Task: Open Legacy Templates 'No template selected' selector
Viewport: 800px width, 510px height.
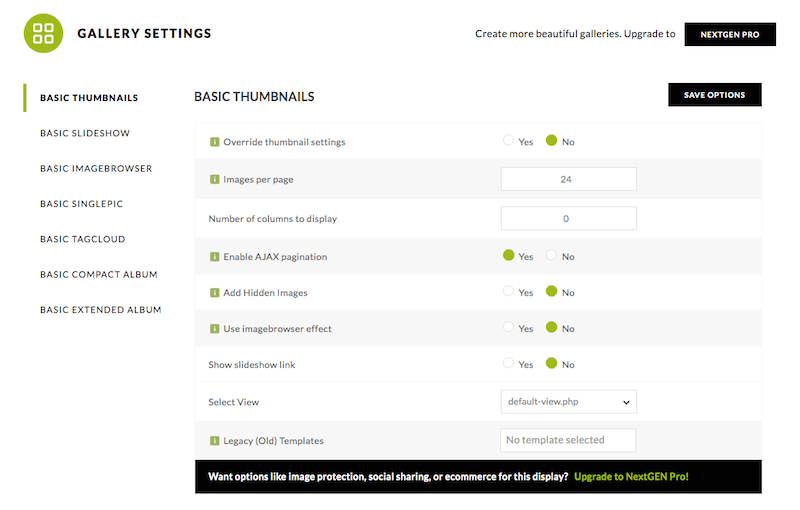Action: coord(568,440)
